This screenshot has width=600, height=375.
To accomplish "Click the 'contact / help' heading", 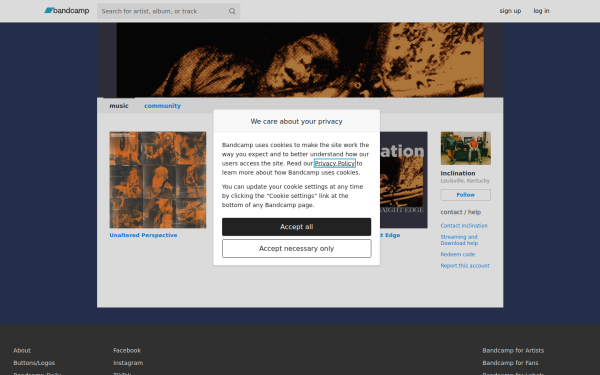I will [460, 212].
